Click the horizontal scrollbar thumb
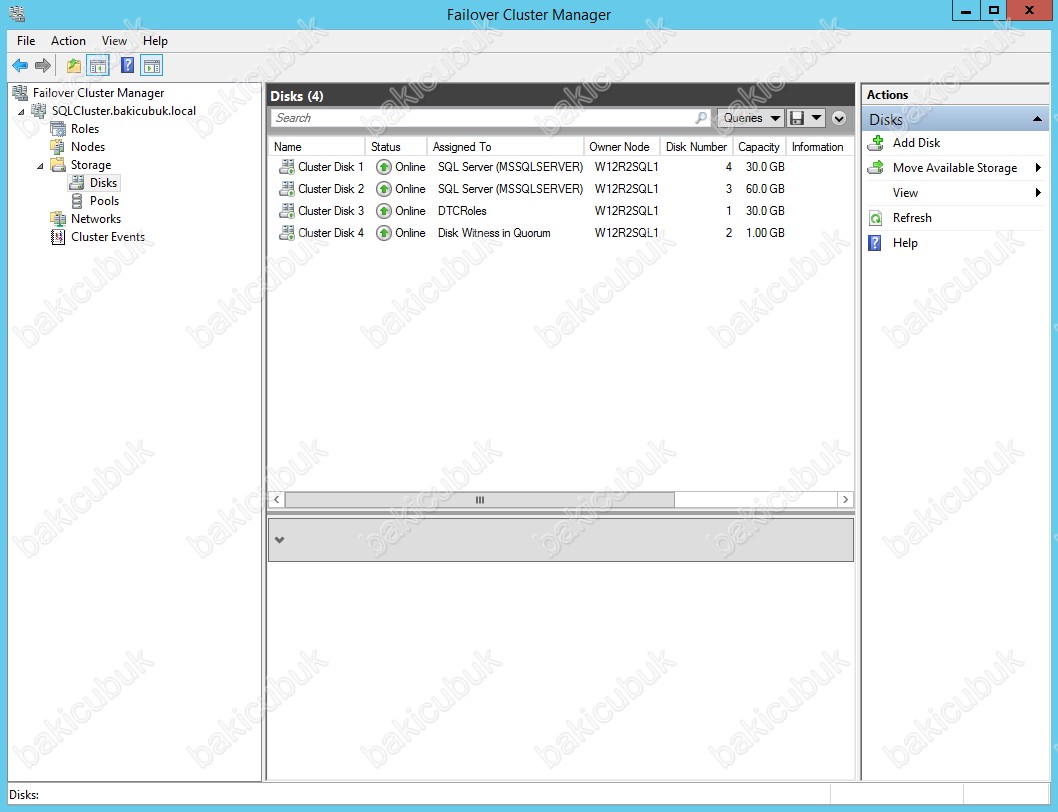Image resolution: width=1058 pixels, height=812 pixels. click(480, 500)
